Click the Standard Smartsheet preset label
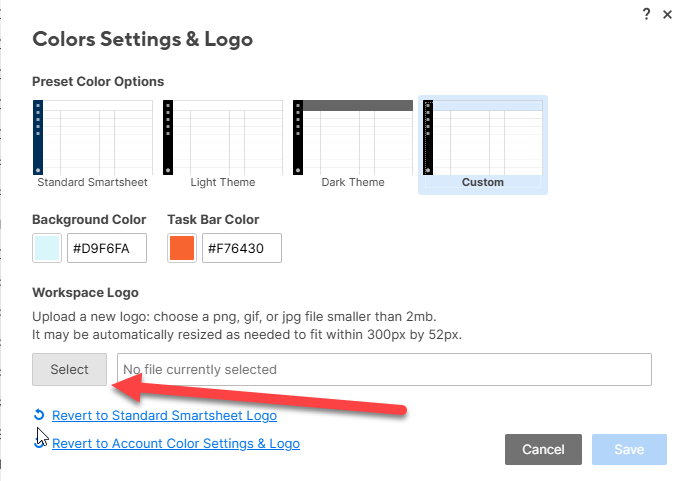 [92, 183]
